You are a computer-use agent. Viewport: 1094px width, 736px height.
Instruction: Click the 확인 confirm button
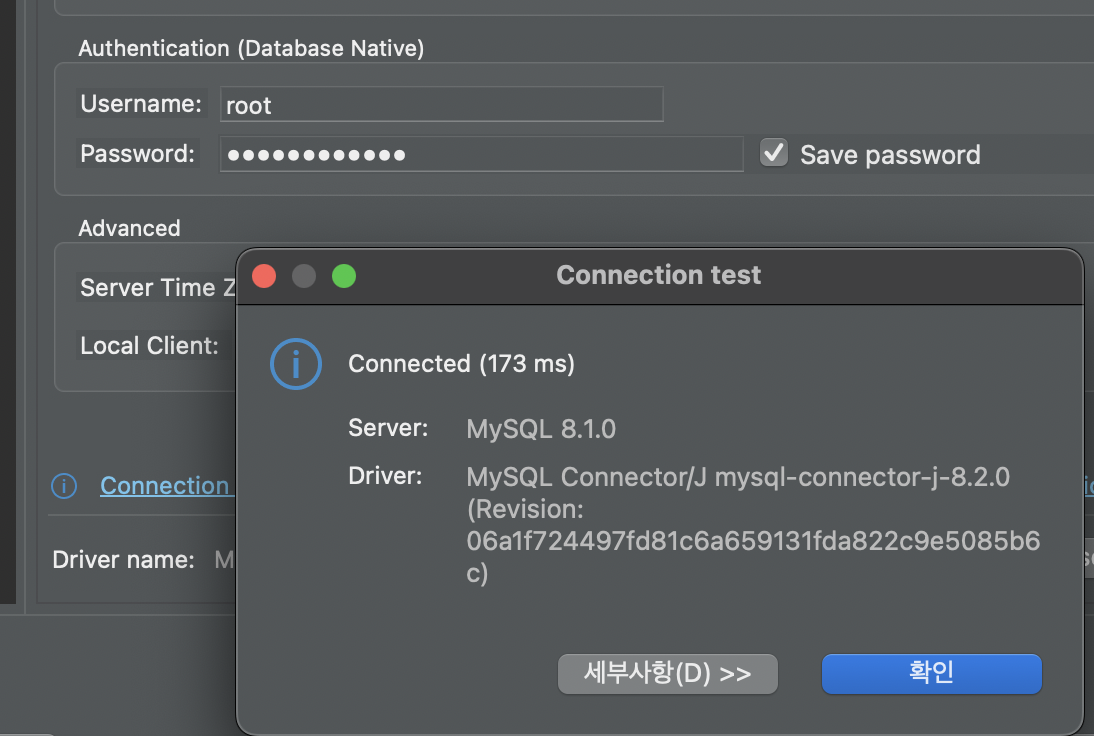pyautogui.click(x=931, y=673)
